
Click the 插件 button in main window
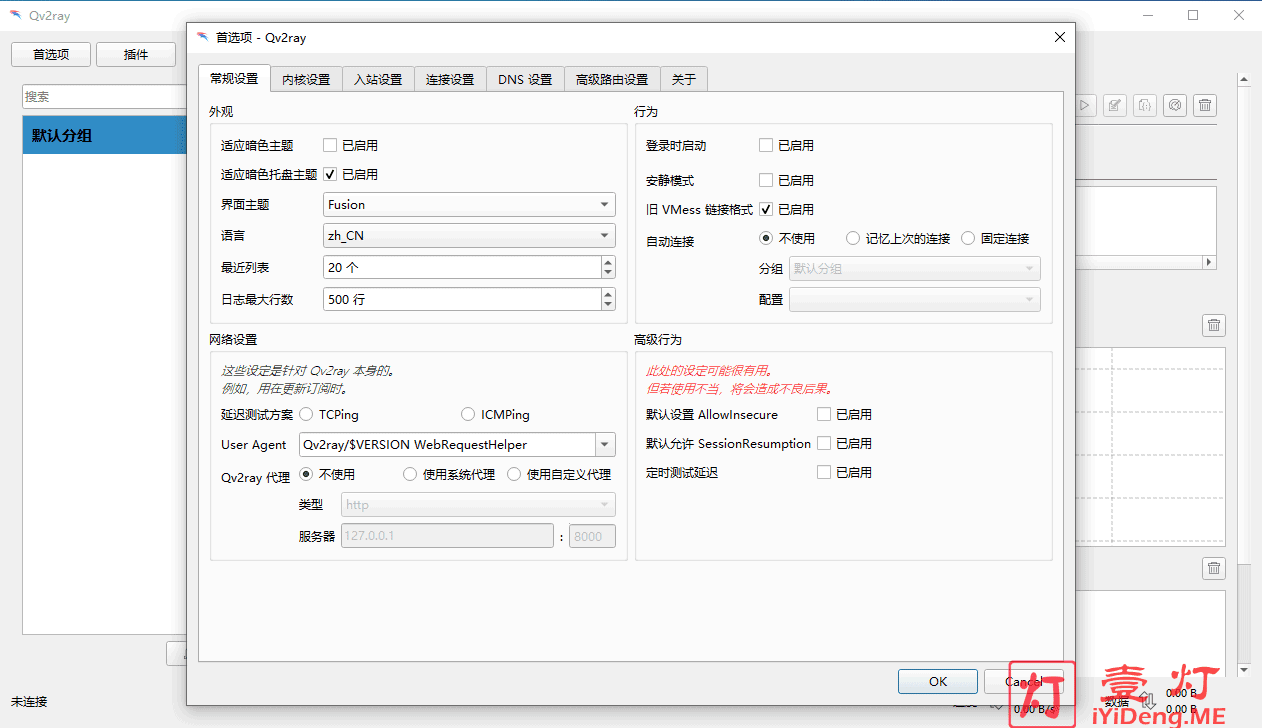pyautogui.click(x=136, y=55)
